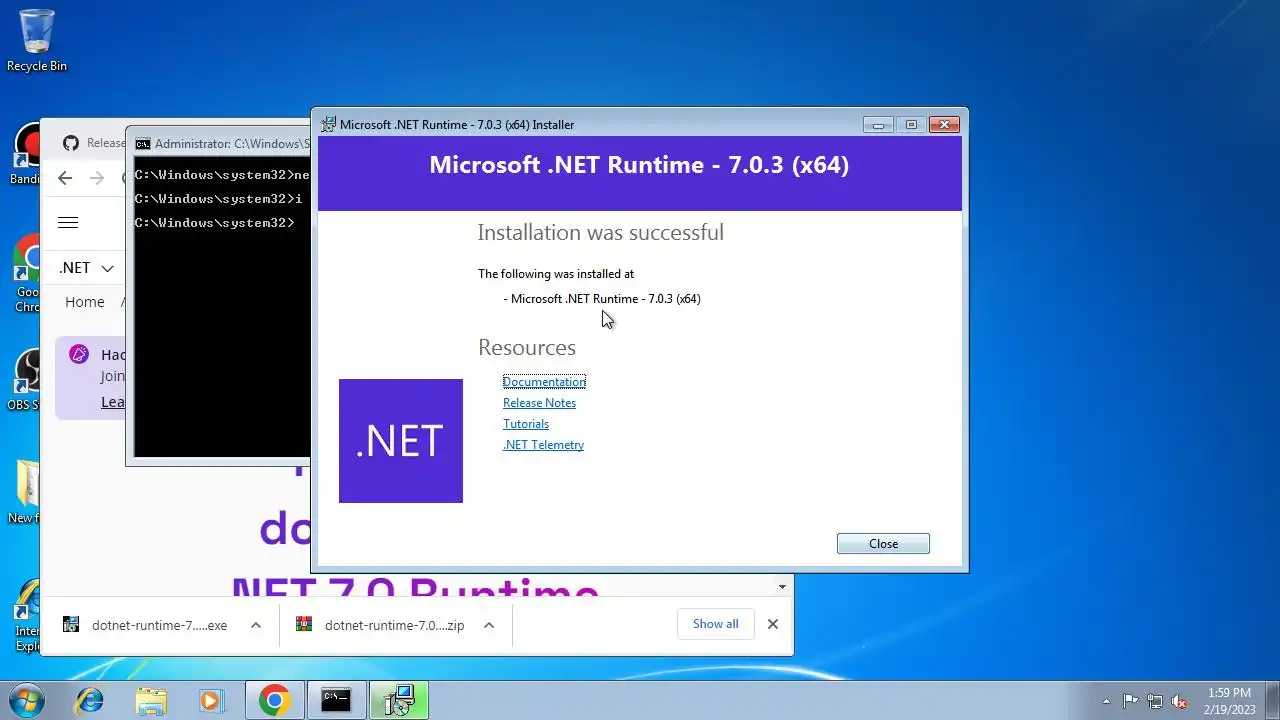This screenshot has height=720, width=1280.
Task: Open the clock showing 1:59 PM
Action: pyautogui.click(x=1229, y=701)
